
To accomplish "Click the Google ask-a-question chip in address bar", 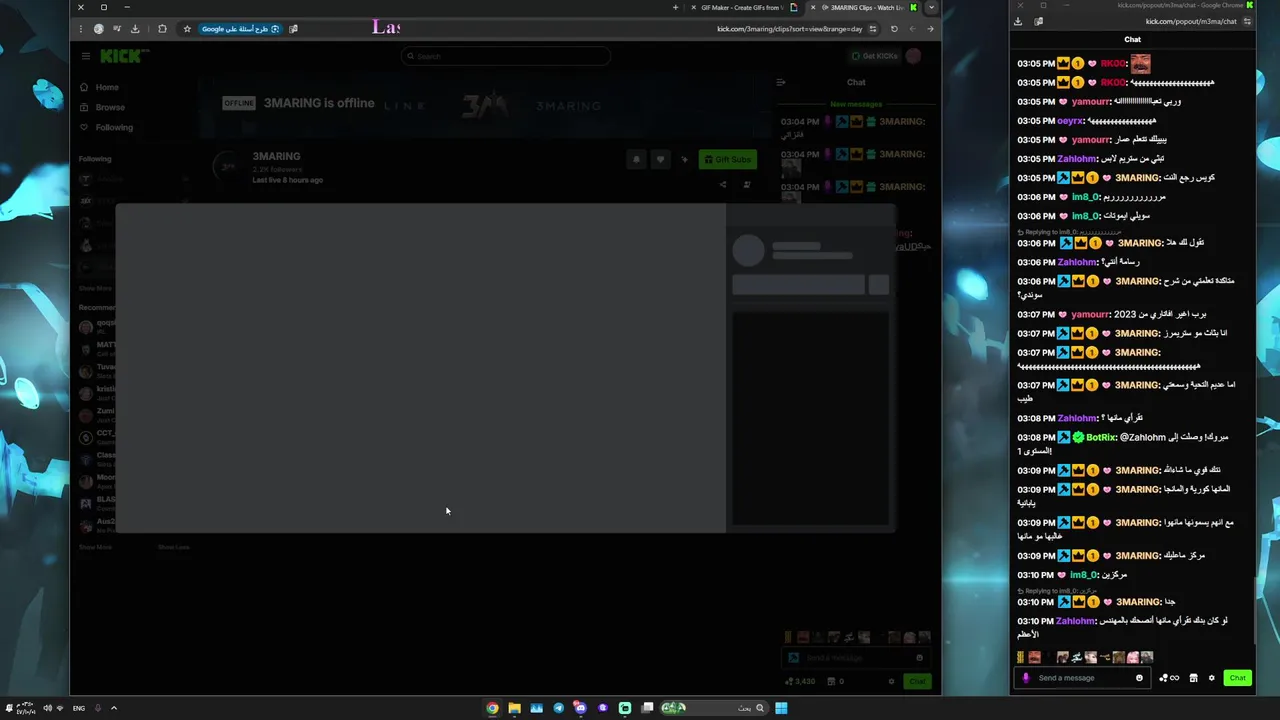I will click(241, 29).
